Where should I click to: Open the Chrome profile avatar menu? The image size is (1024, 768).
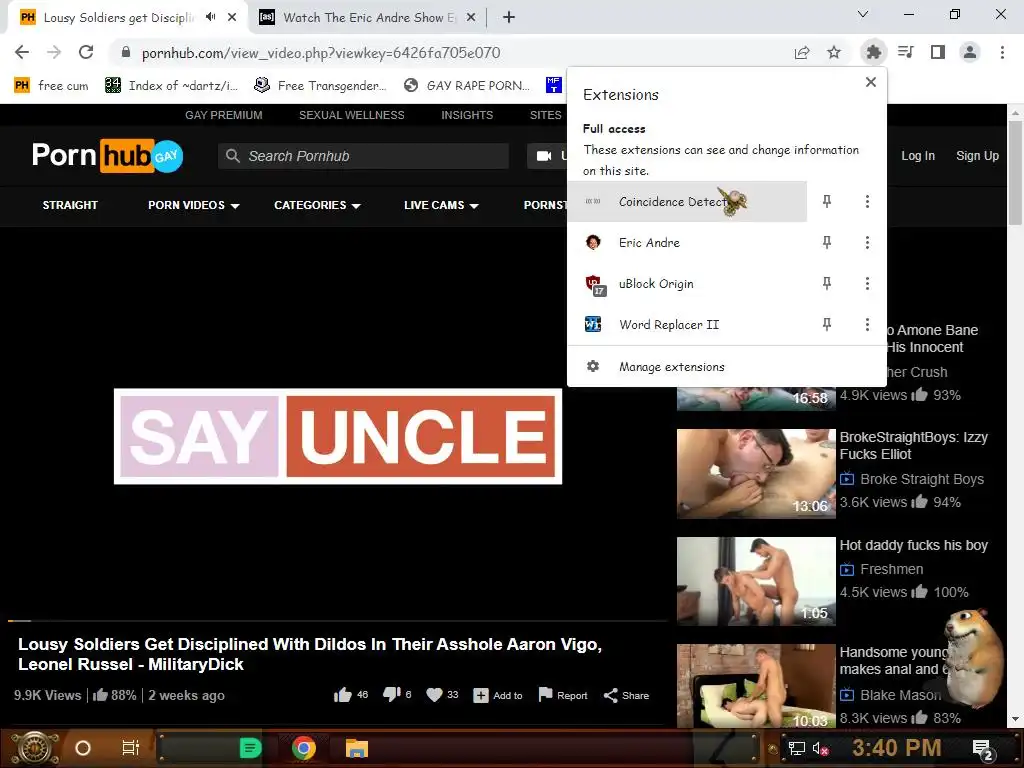tap(970, 52)
